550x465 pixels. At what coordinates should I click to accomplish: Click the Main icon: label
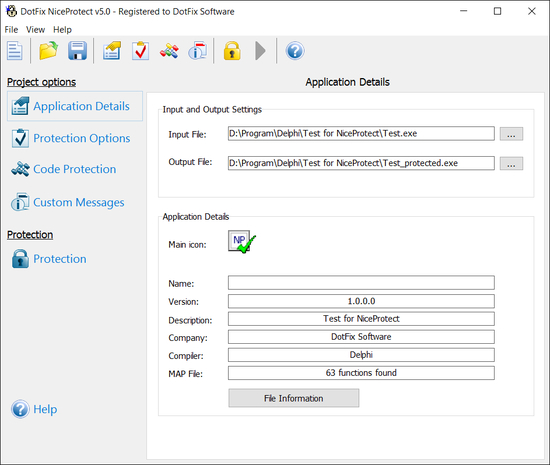point(187,245)
